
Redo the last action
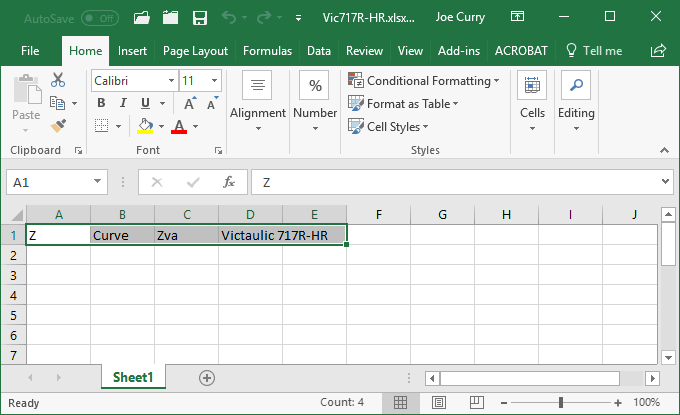264,17
